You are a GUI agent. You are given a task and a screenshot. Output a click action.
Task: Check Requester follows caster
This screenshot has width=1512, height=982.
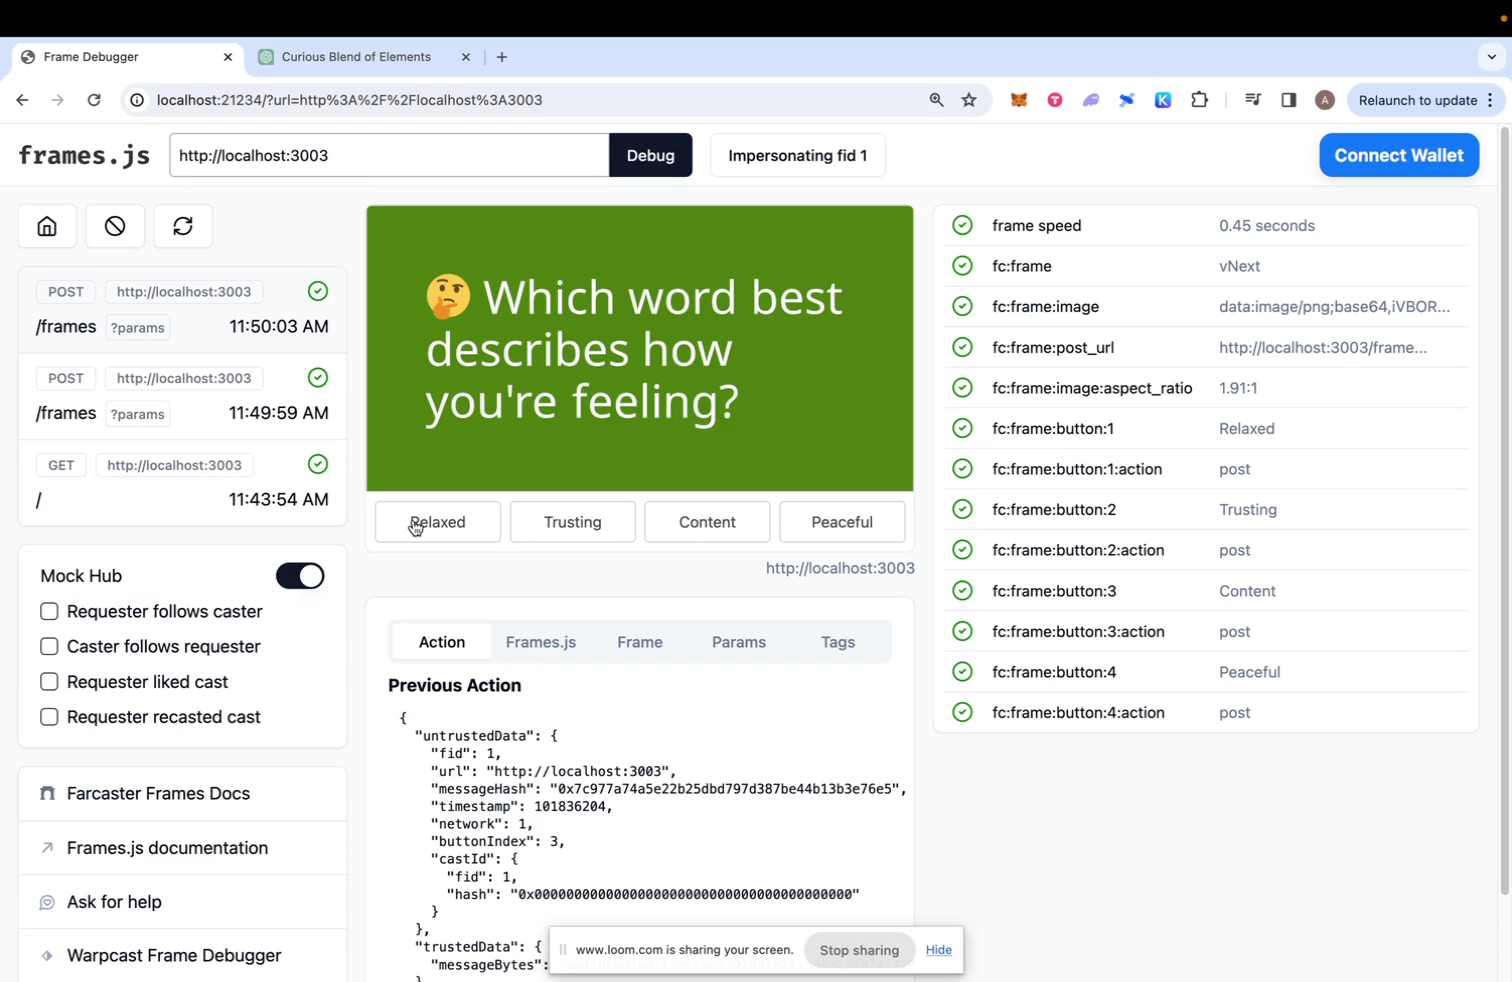click(x=49, y=611)
